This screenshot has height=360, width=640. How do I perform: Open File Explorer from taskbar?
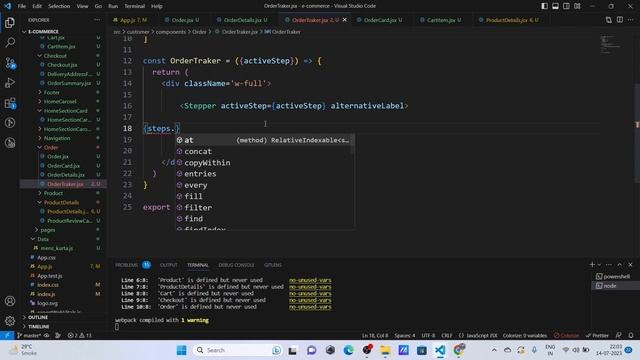click(385, 350)
